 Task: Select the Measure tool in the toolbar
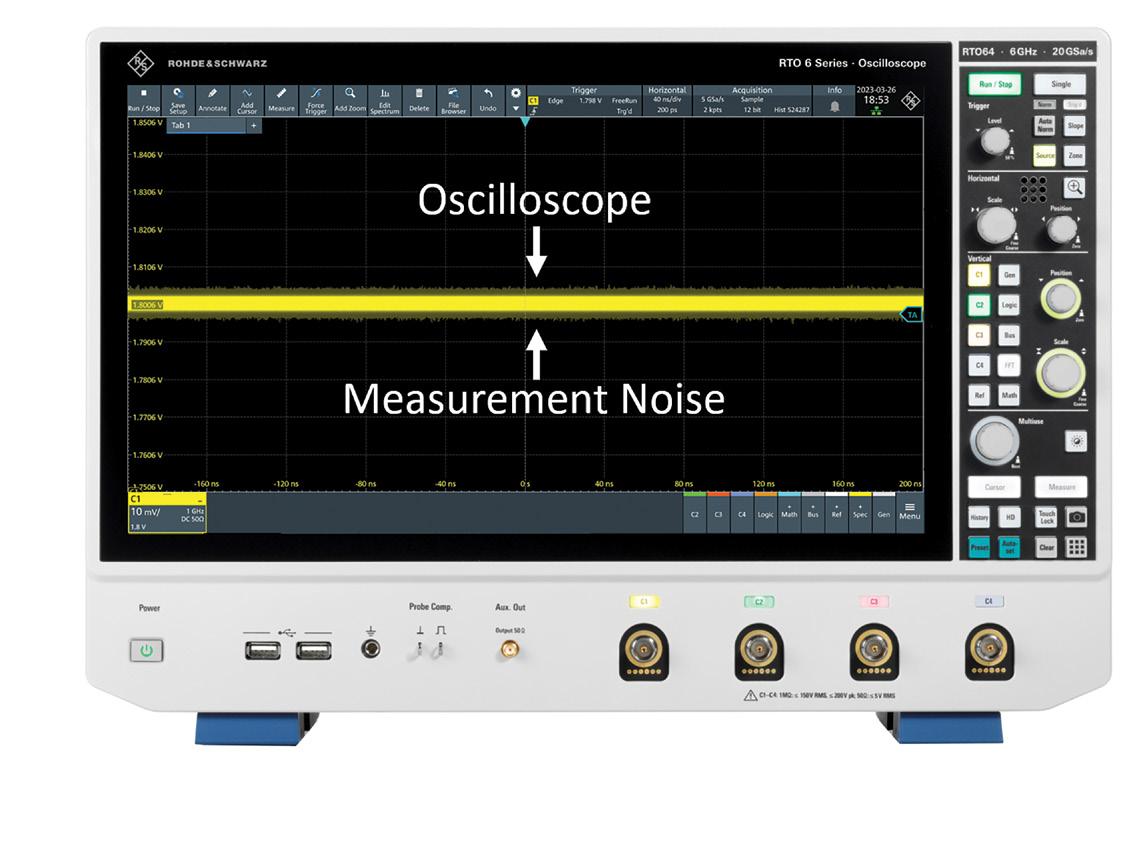click(x=281, y=100)
